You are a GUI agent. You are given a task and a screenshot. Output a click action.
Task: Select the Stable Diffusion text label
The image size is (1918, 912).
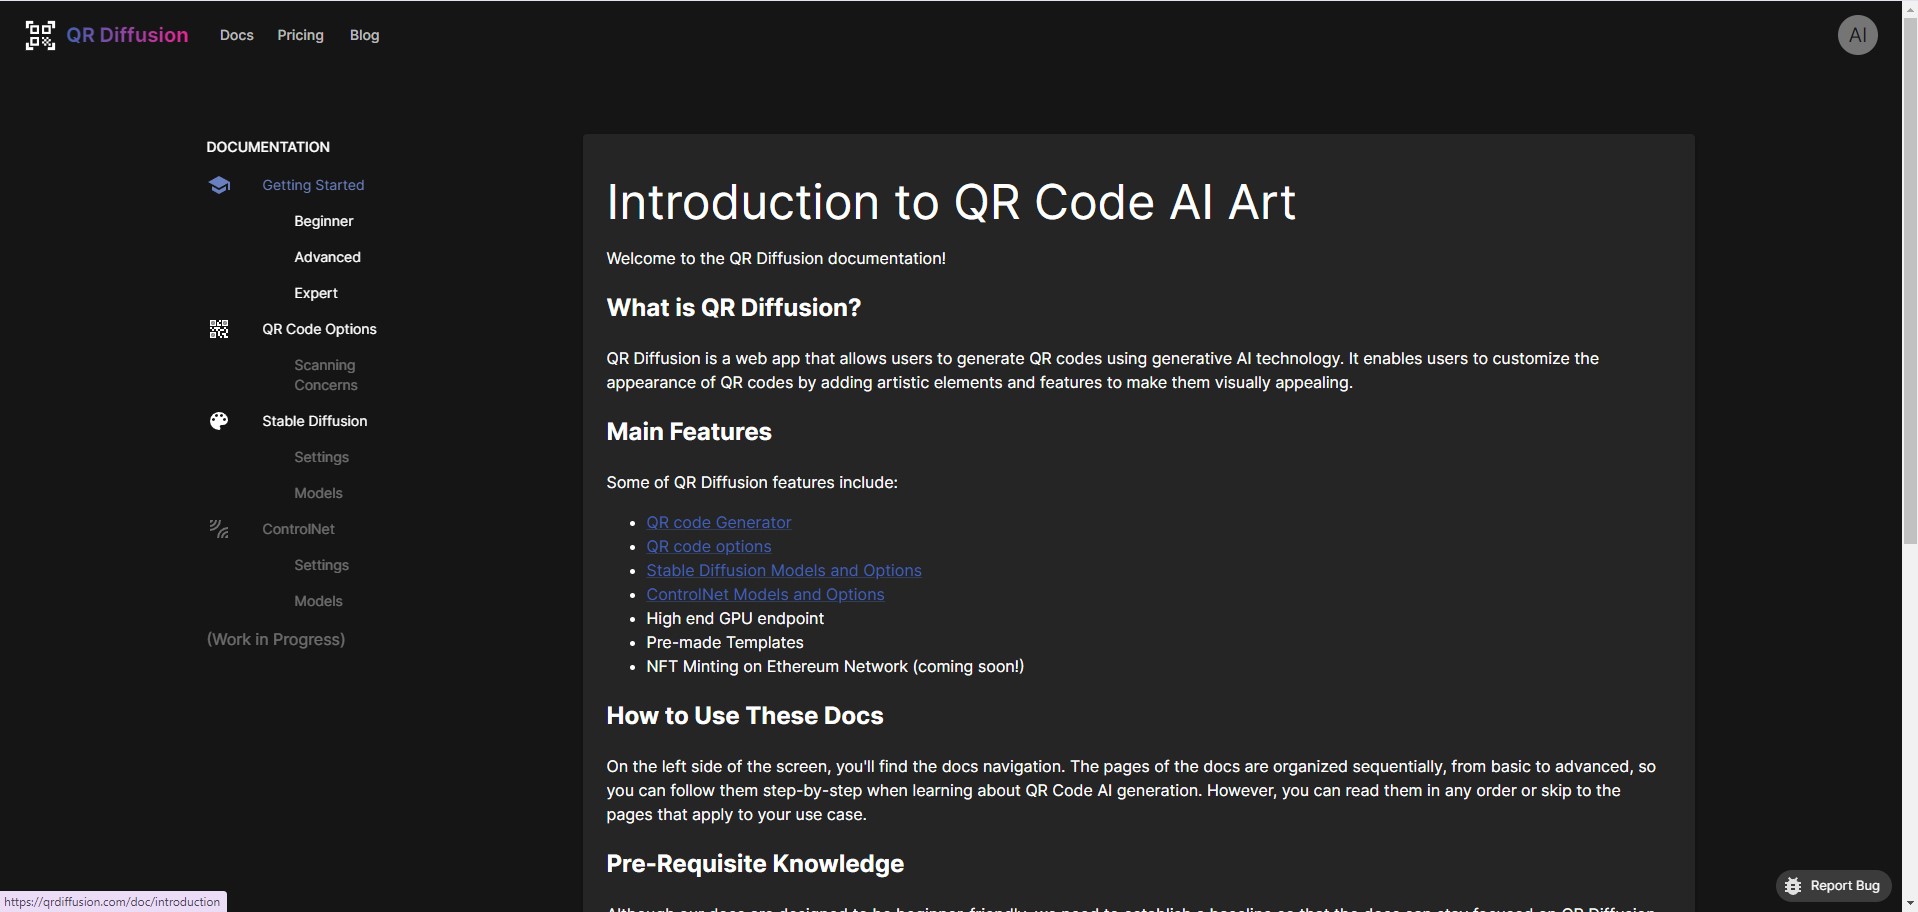coord(315,421)
